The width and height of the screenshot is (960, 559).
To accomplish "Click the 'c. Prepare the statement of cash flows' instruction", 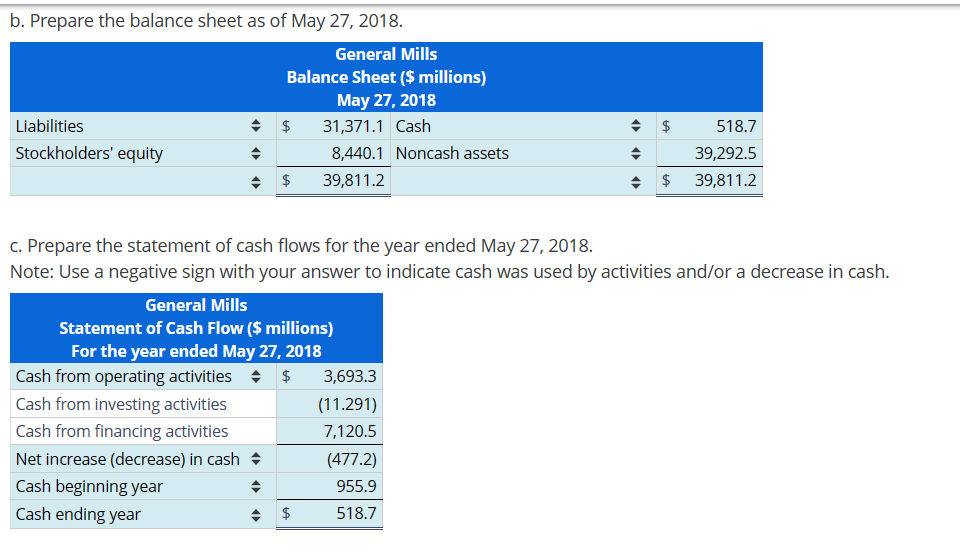I will point(301,246).
